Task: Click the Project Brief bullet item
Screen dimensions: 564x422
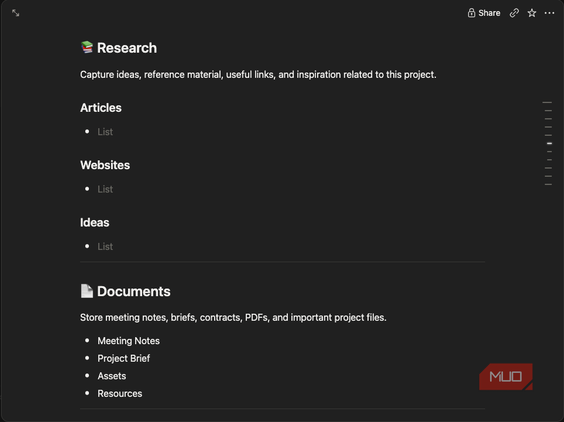Action: pos(123,358)
